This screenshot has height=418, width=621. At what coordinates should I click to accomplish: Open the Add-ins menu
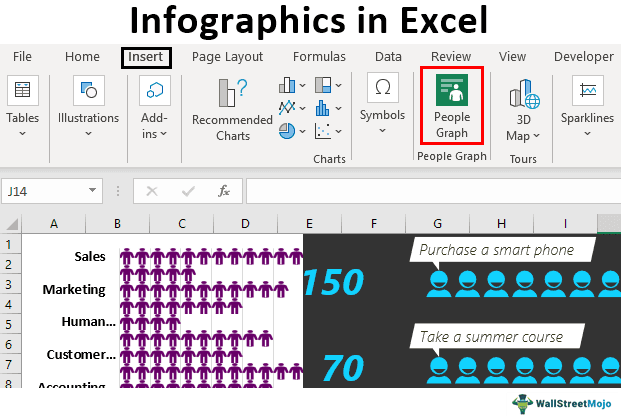[x=155, y=108]
